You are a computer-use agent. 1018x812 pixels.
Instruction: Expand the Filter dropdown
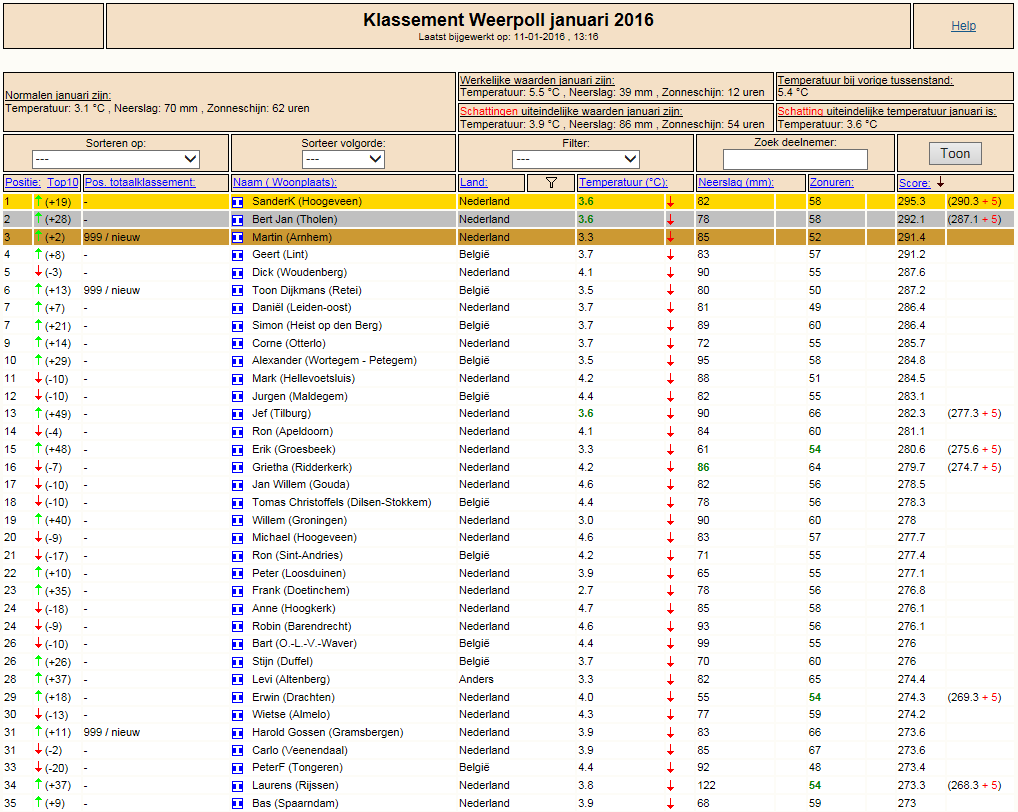coord(576,159)
